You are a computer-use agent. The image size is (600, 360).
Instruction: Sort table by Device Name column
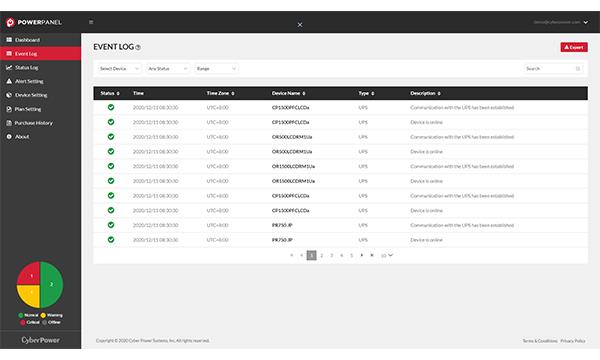pos(289,93)
